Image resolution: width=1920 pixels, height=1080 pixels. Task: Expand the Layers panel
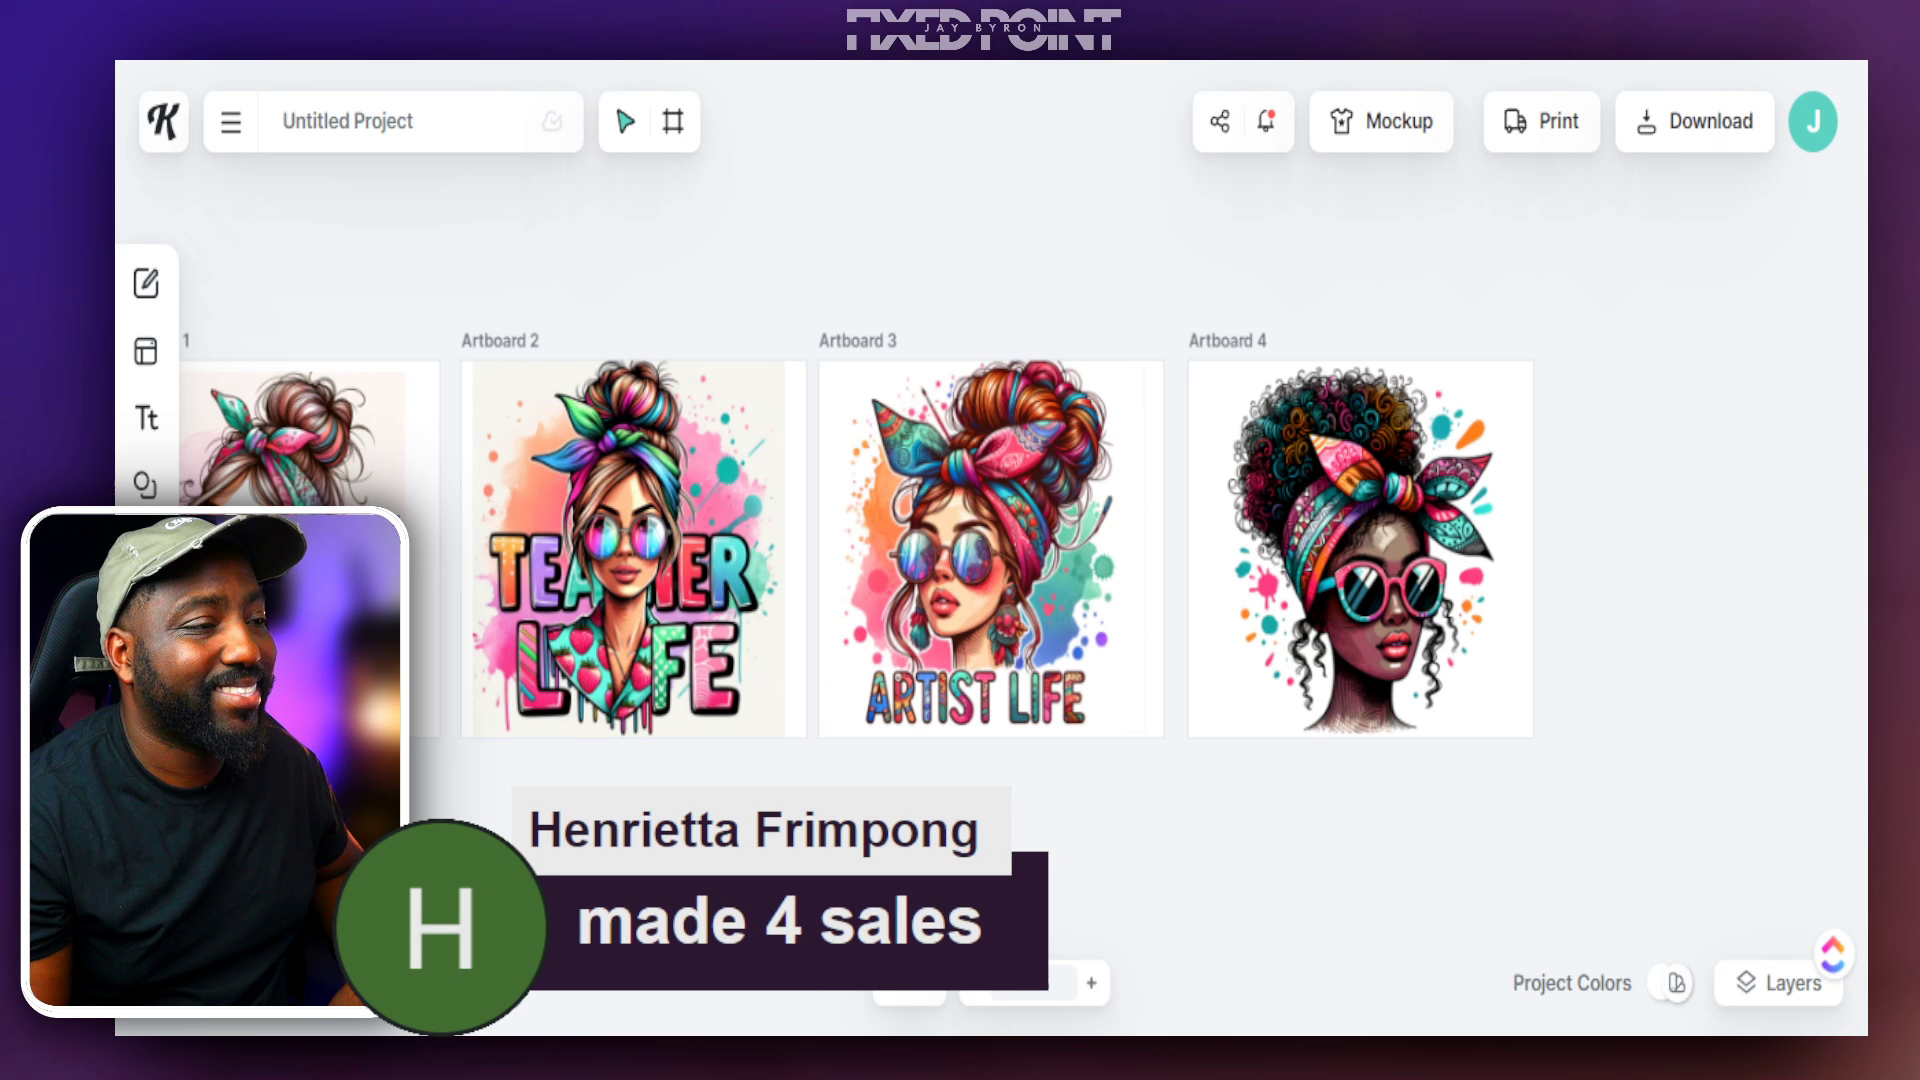click(1778, 983)
